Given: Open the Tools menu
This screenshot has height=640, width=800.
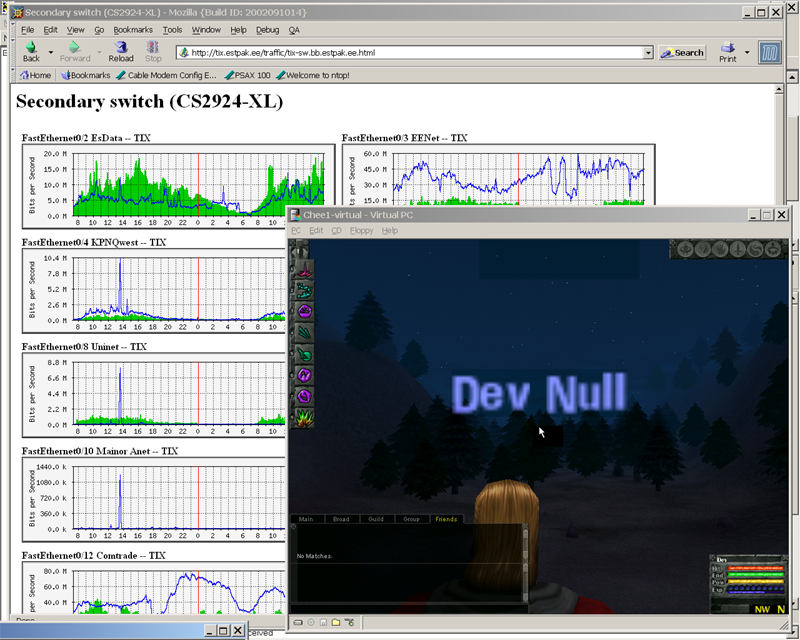Looking at the screenshot, I should 172,30.
